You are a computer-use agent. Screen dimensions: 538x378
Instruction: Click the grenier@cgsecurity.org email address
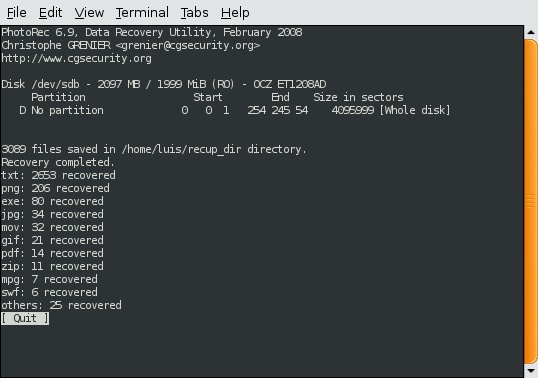tap(188, 45)
